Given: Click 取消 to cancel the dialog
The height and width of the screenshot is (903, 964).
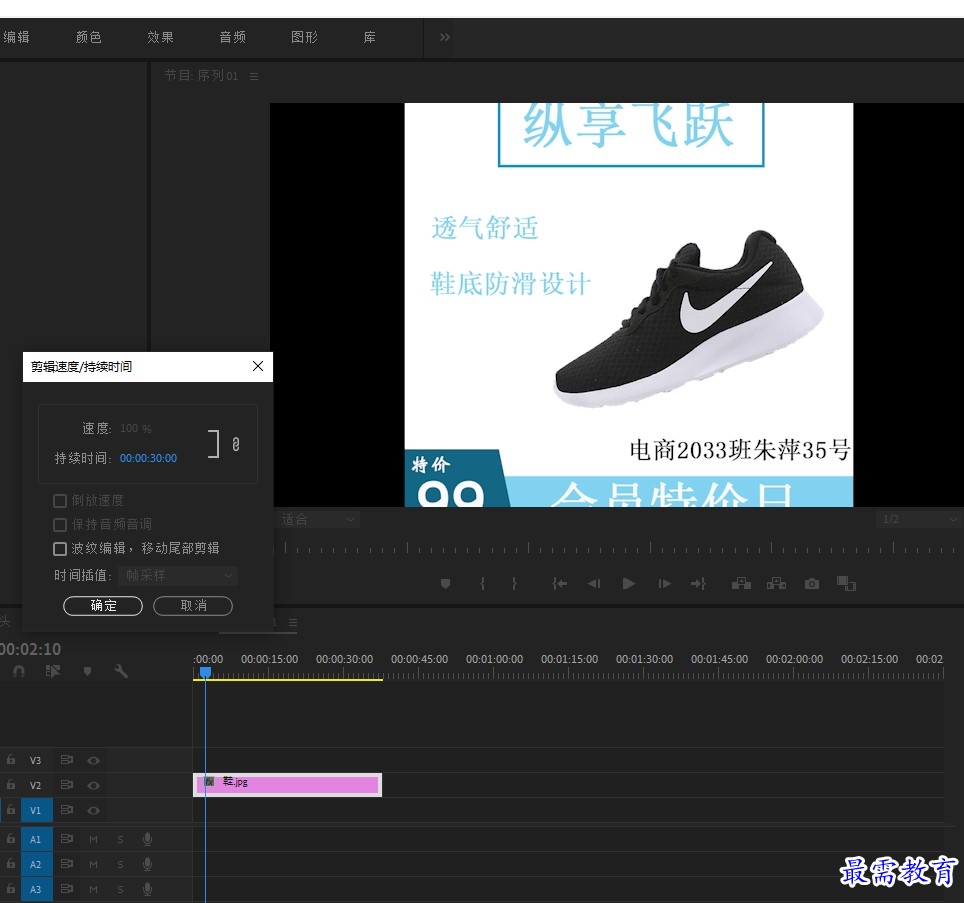Looking at the screenshot, I should 192,605.
